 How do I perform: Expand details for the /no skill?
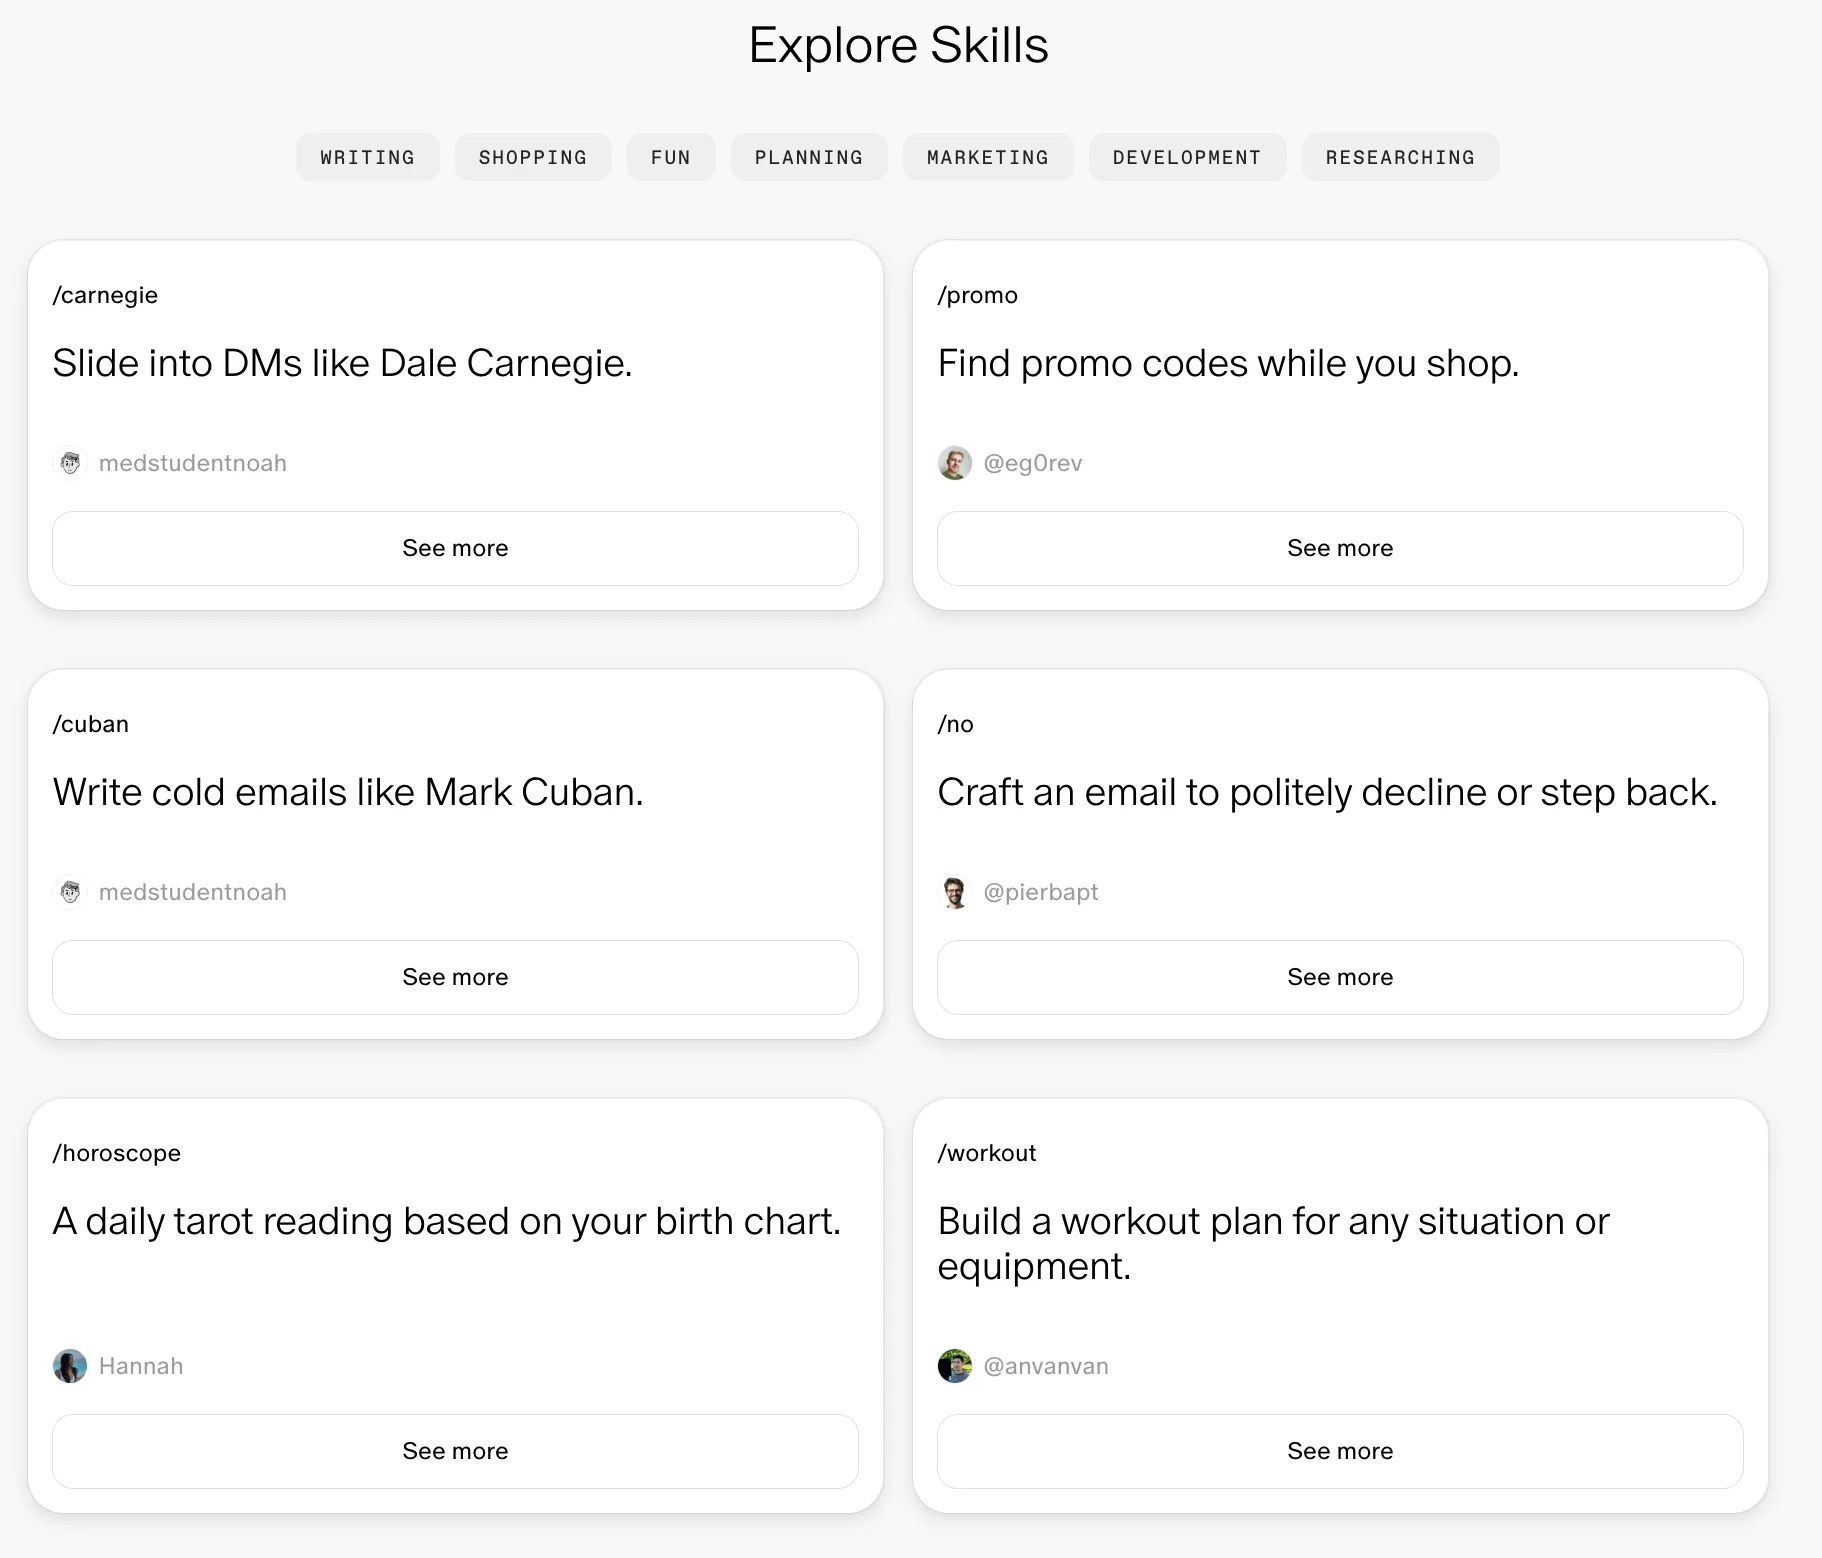(x=1339, y=977)
